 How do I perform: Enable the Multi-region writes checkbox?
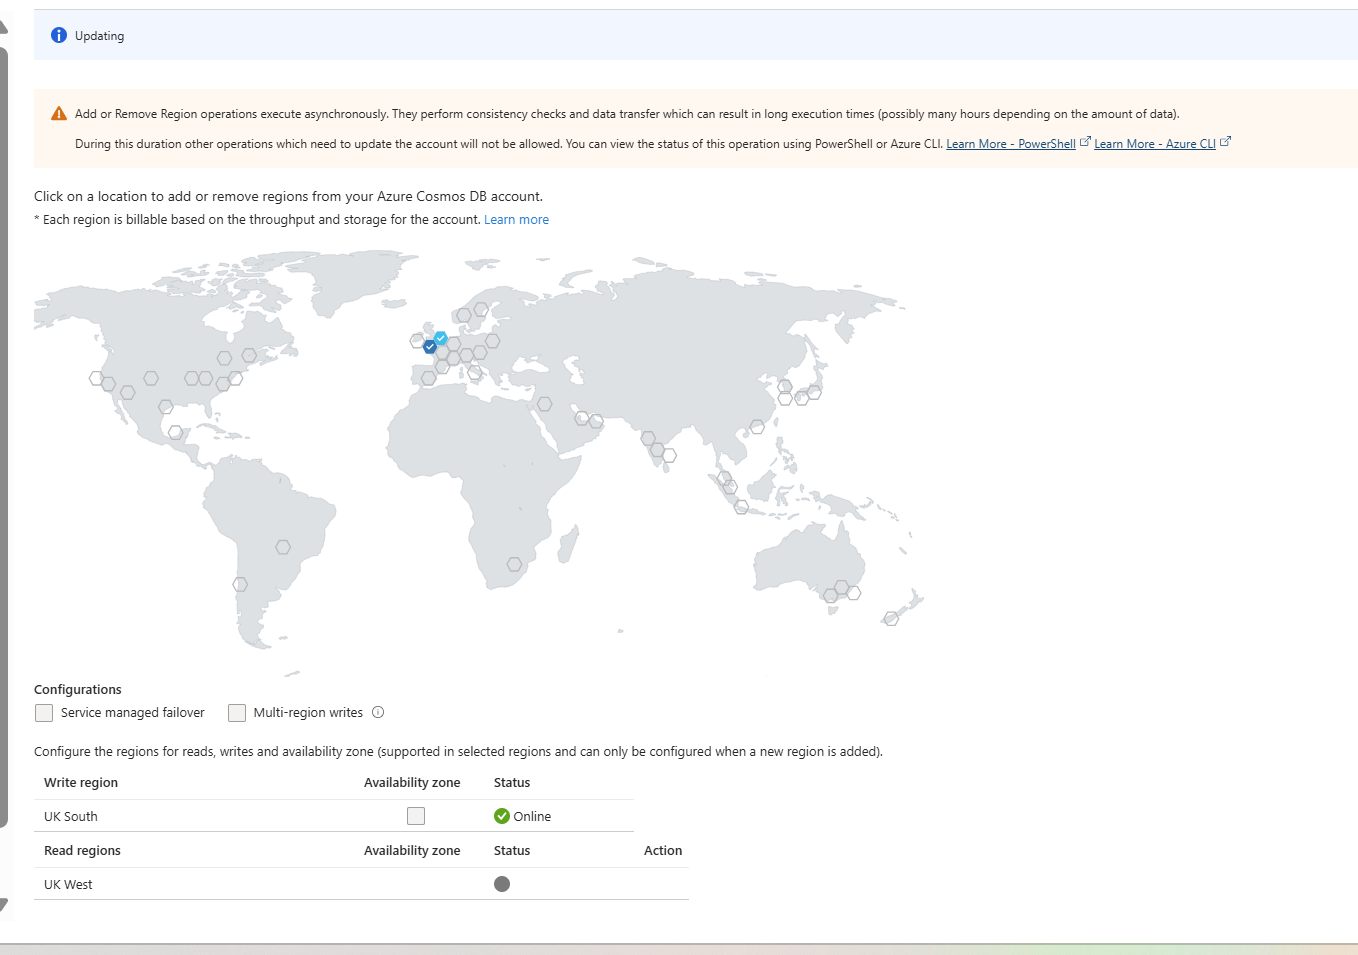[237, 713]
